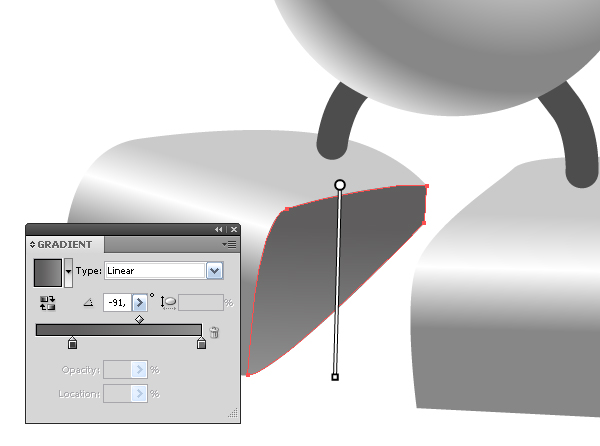This screenshot has height=446, width=600.
Task: Open the Gradient panel flyout menu
Action: pos(230,244)
